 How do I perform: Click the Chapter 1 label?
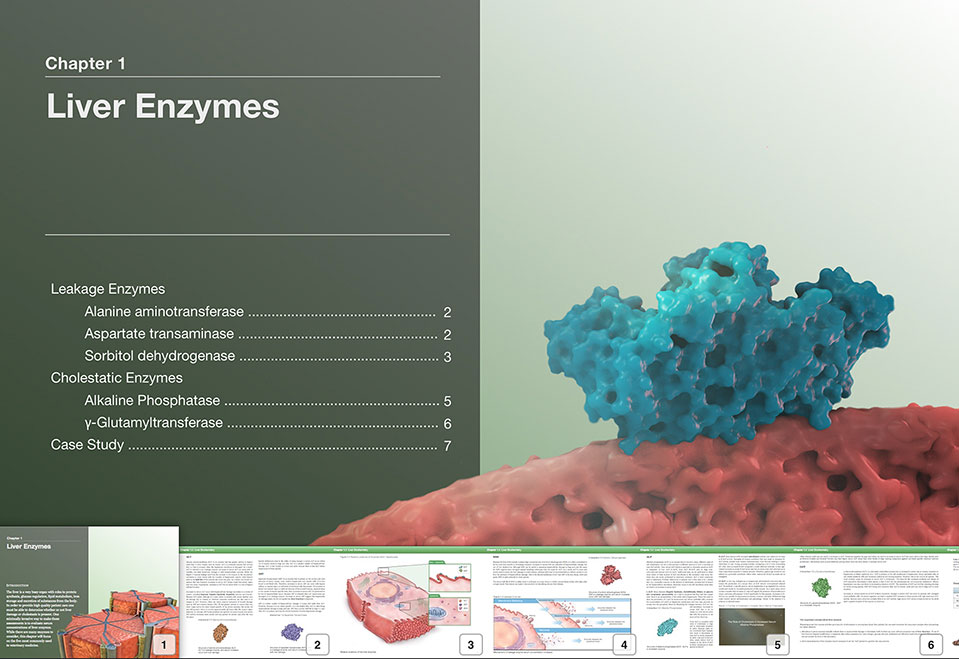tap(85, 64)
